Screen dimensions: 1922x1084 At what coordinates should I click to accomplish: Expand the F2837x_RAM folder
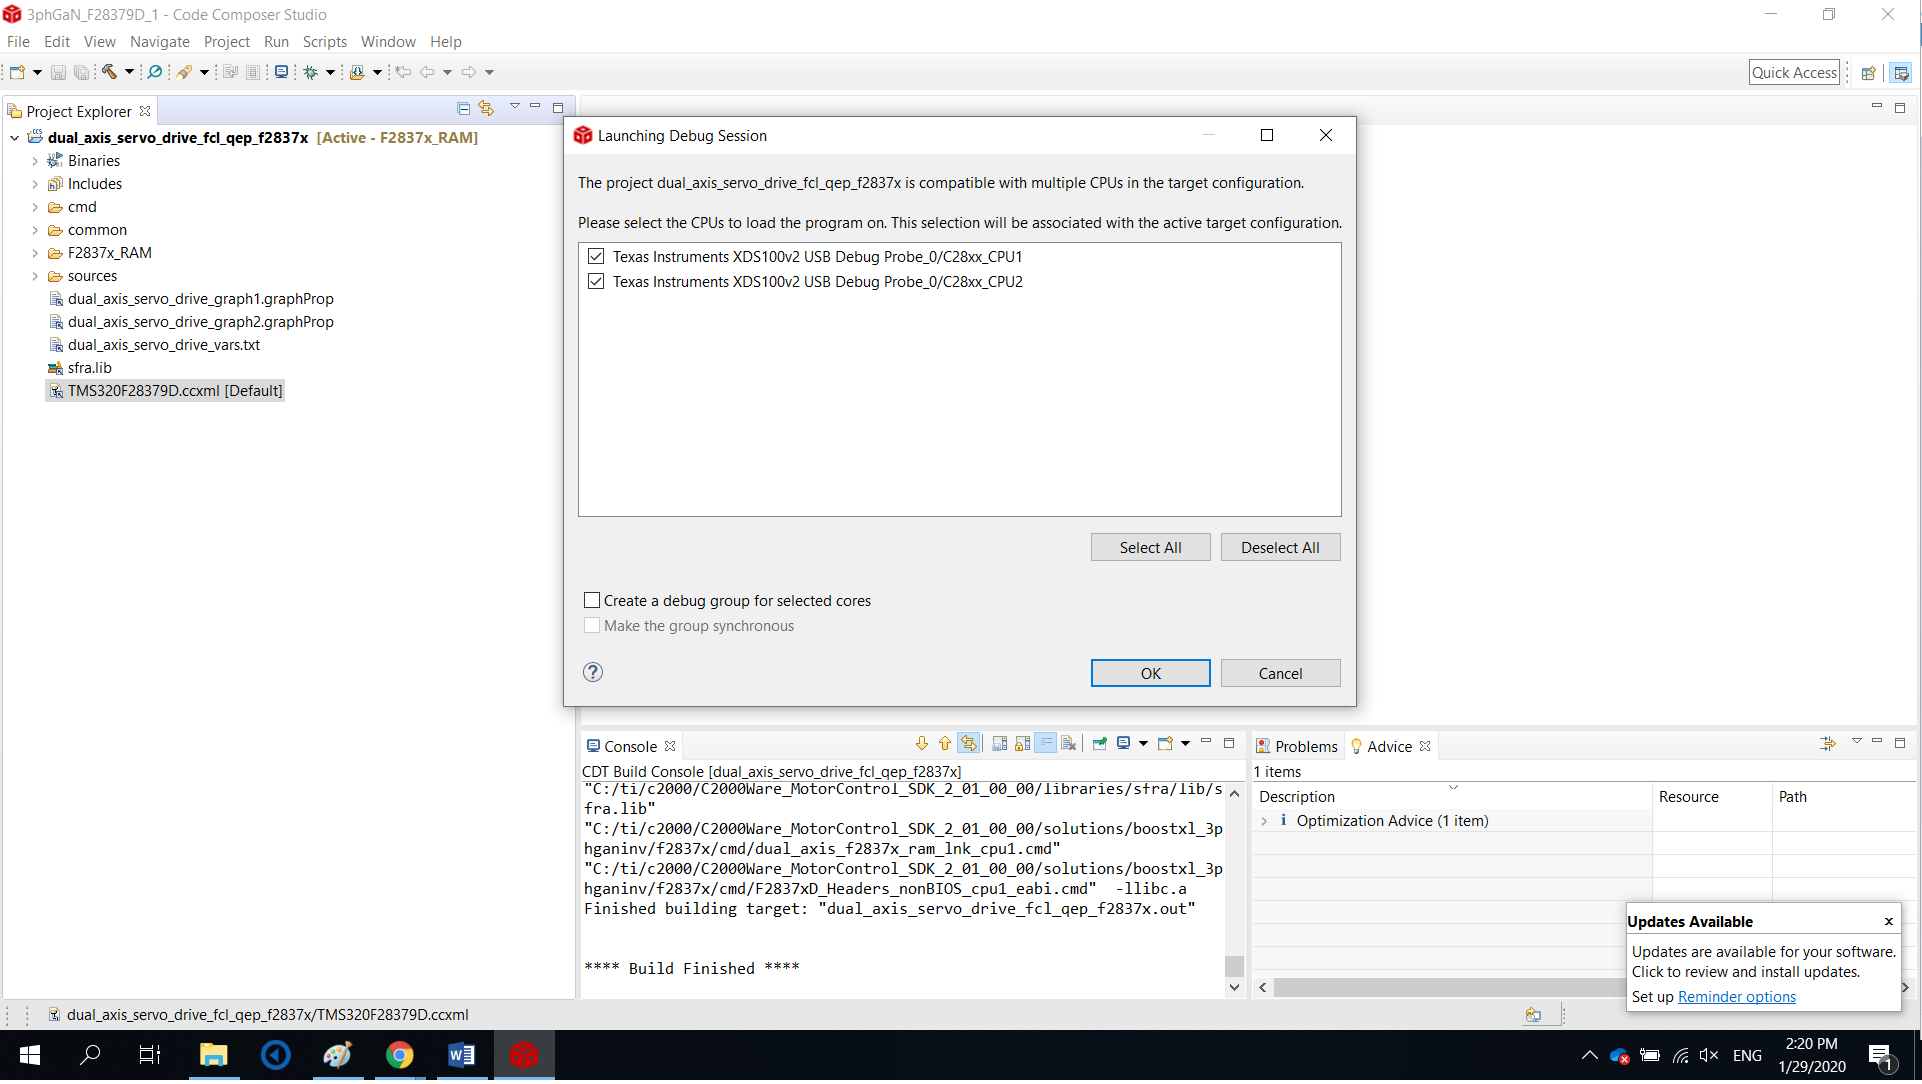[36, 253]
